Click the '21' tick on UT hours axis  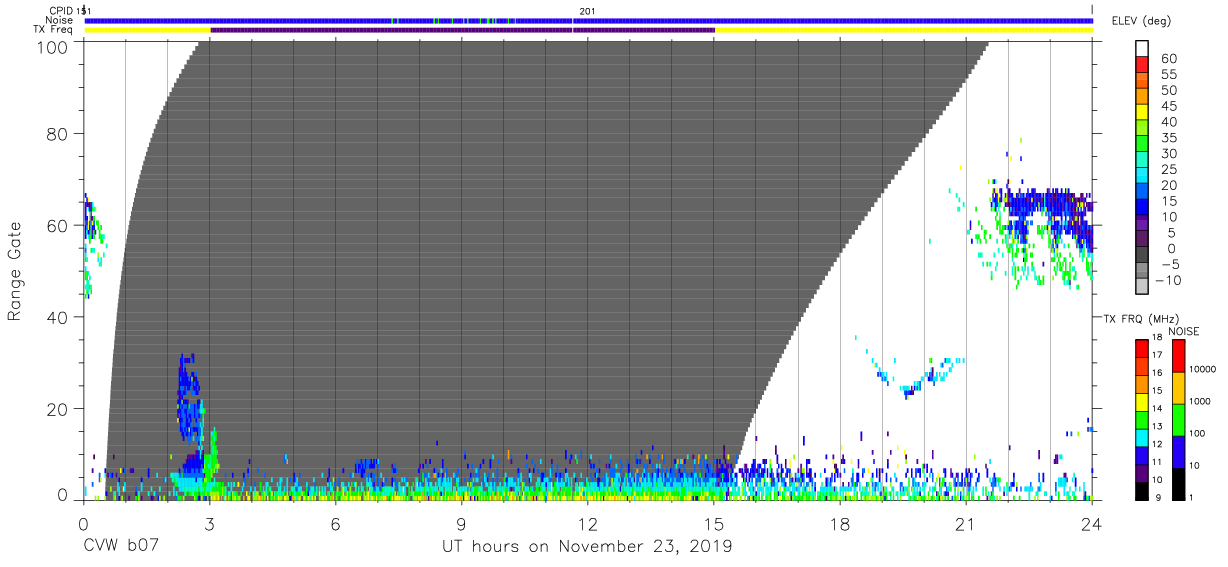pyautogui.click(x=966, y=524)
